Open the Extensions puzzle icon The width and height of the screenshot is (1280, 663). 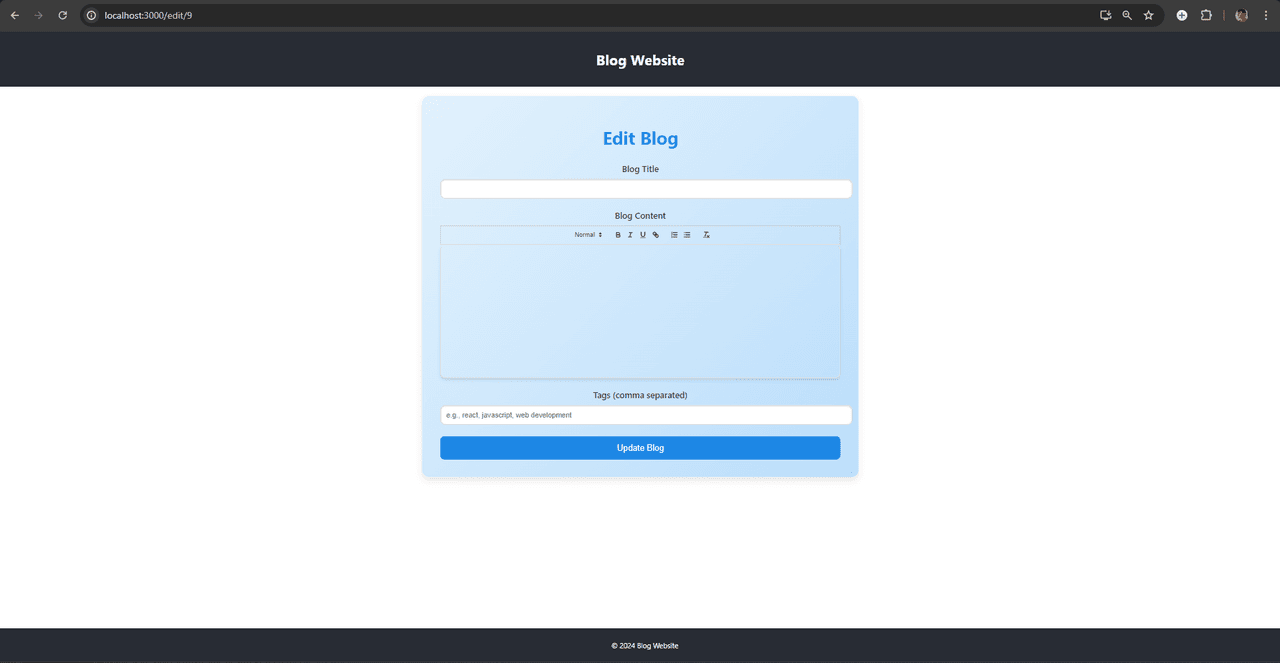click(1206, 15)
